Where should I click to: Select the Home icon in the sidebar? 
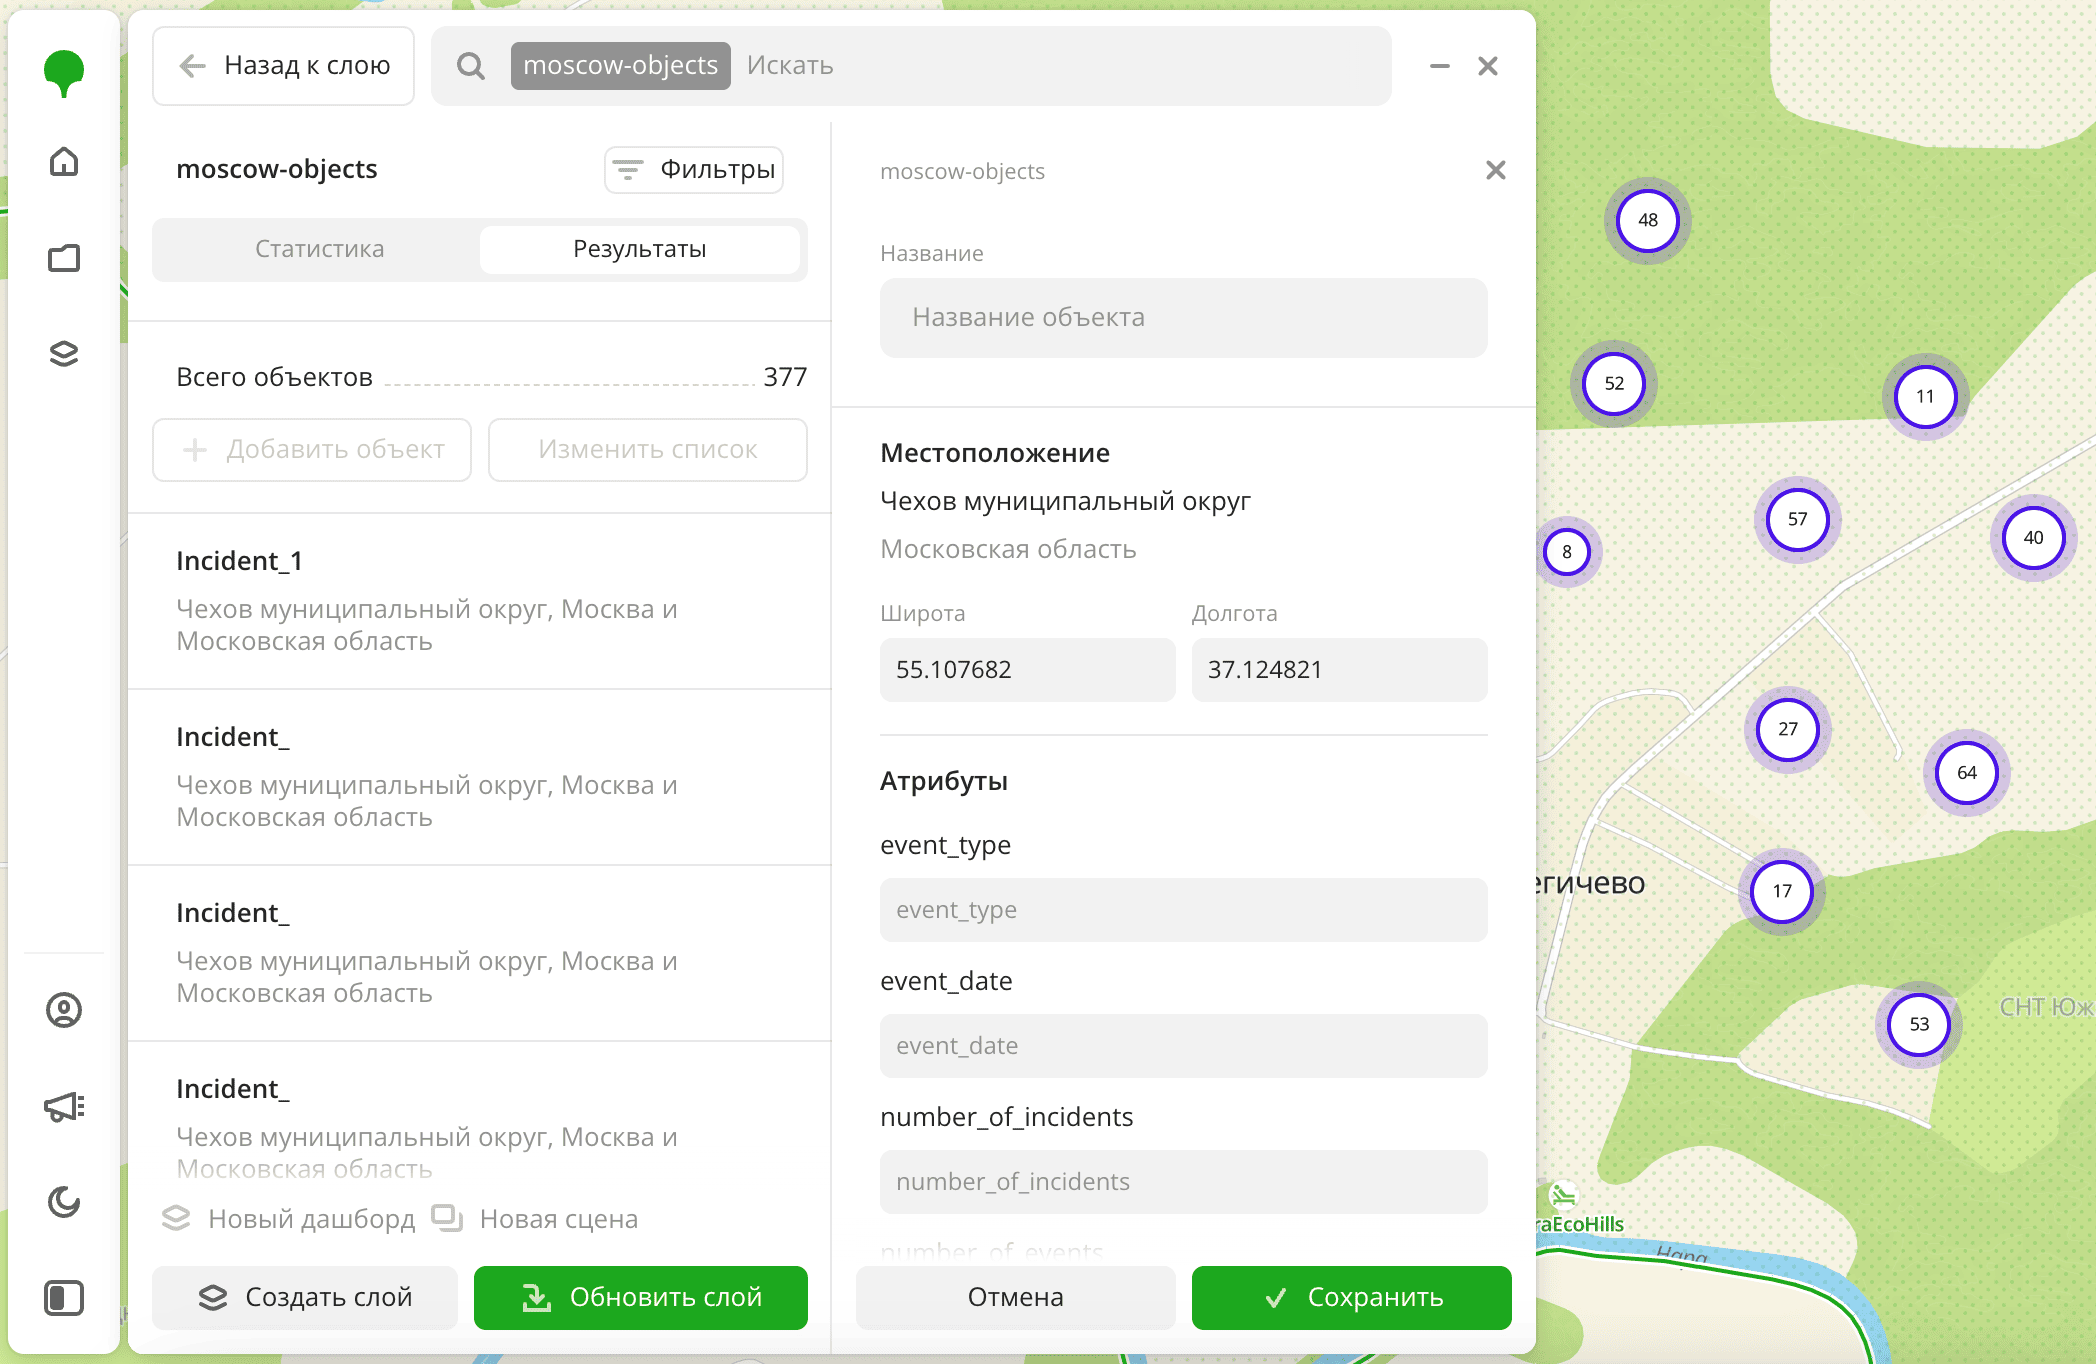point(64,161)
